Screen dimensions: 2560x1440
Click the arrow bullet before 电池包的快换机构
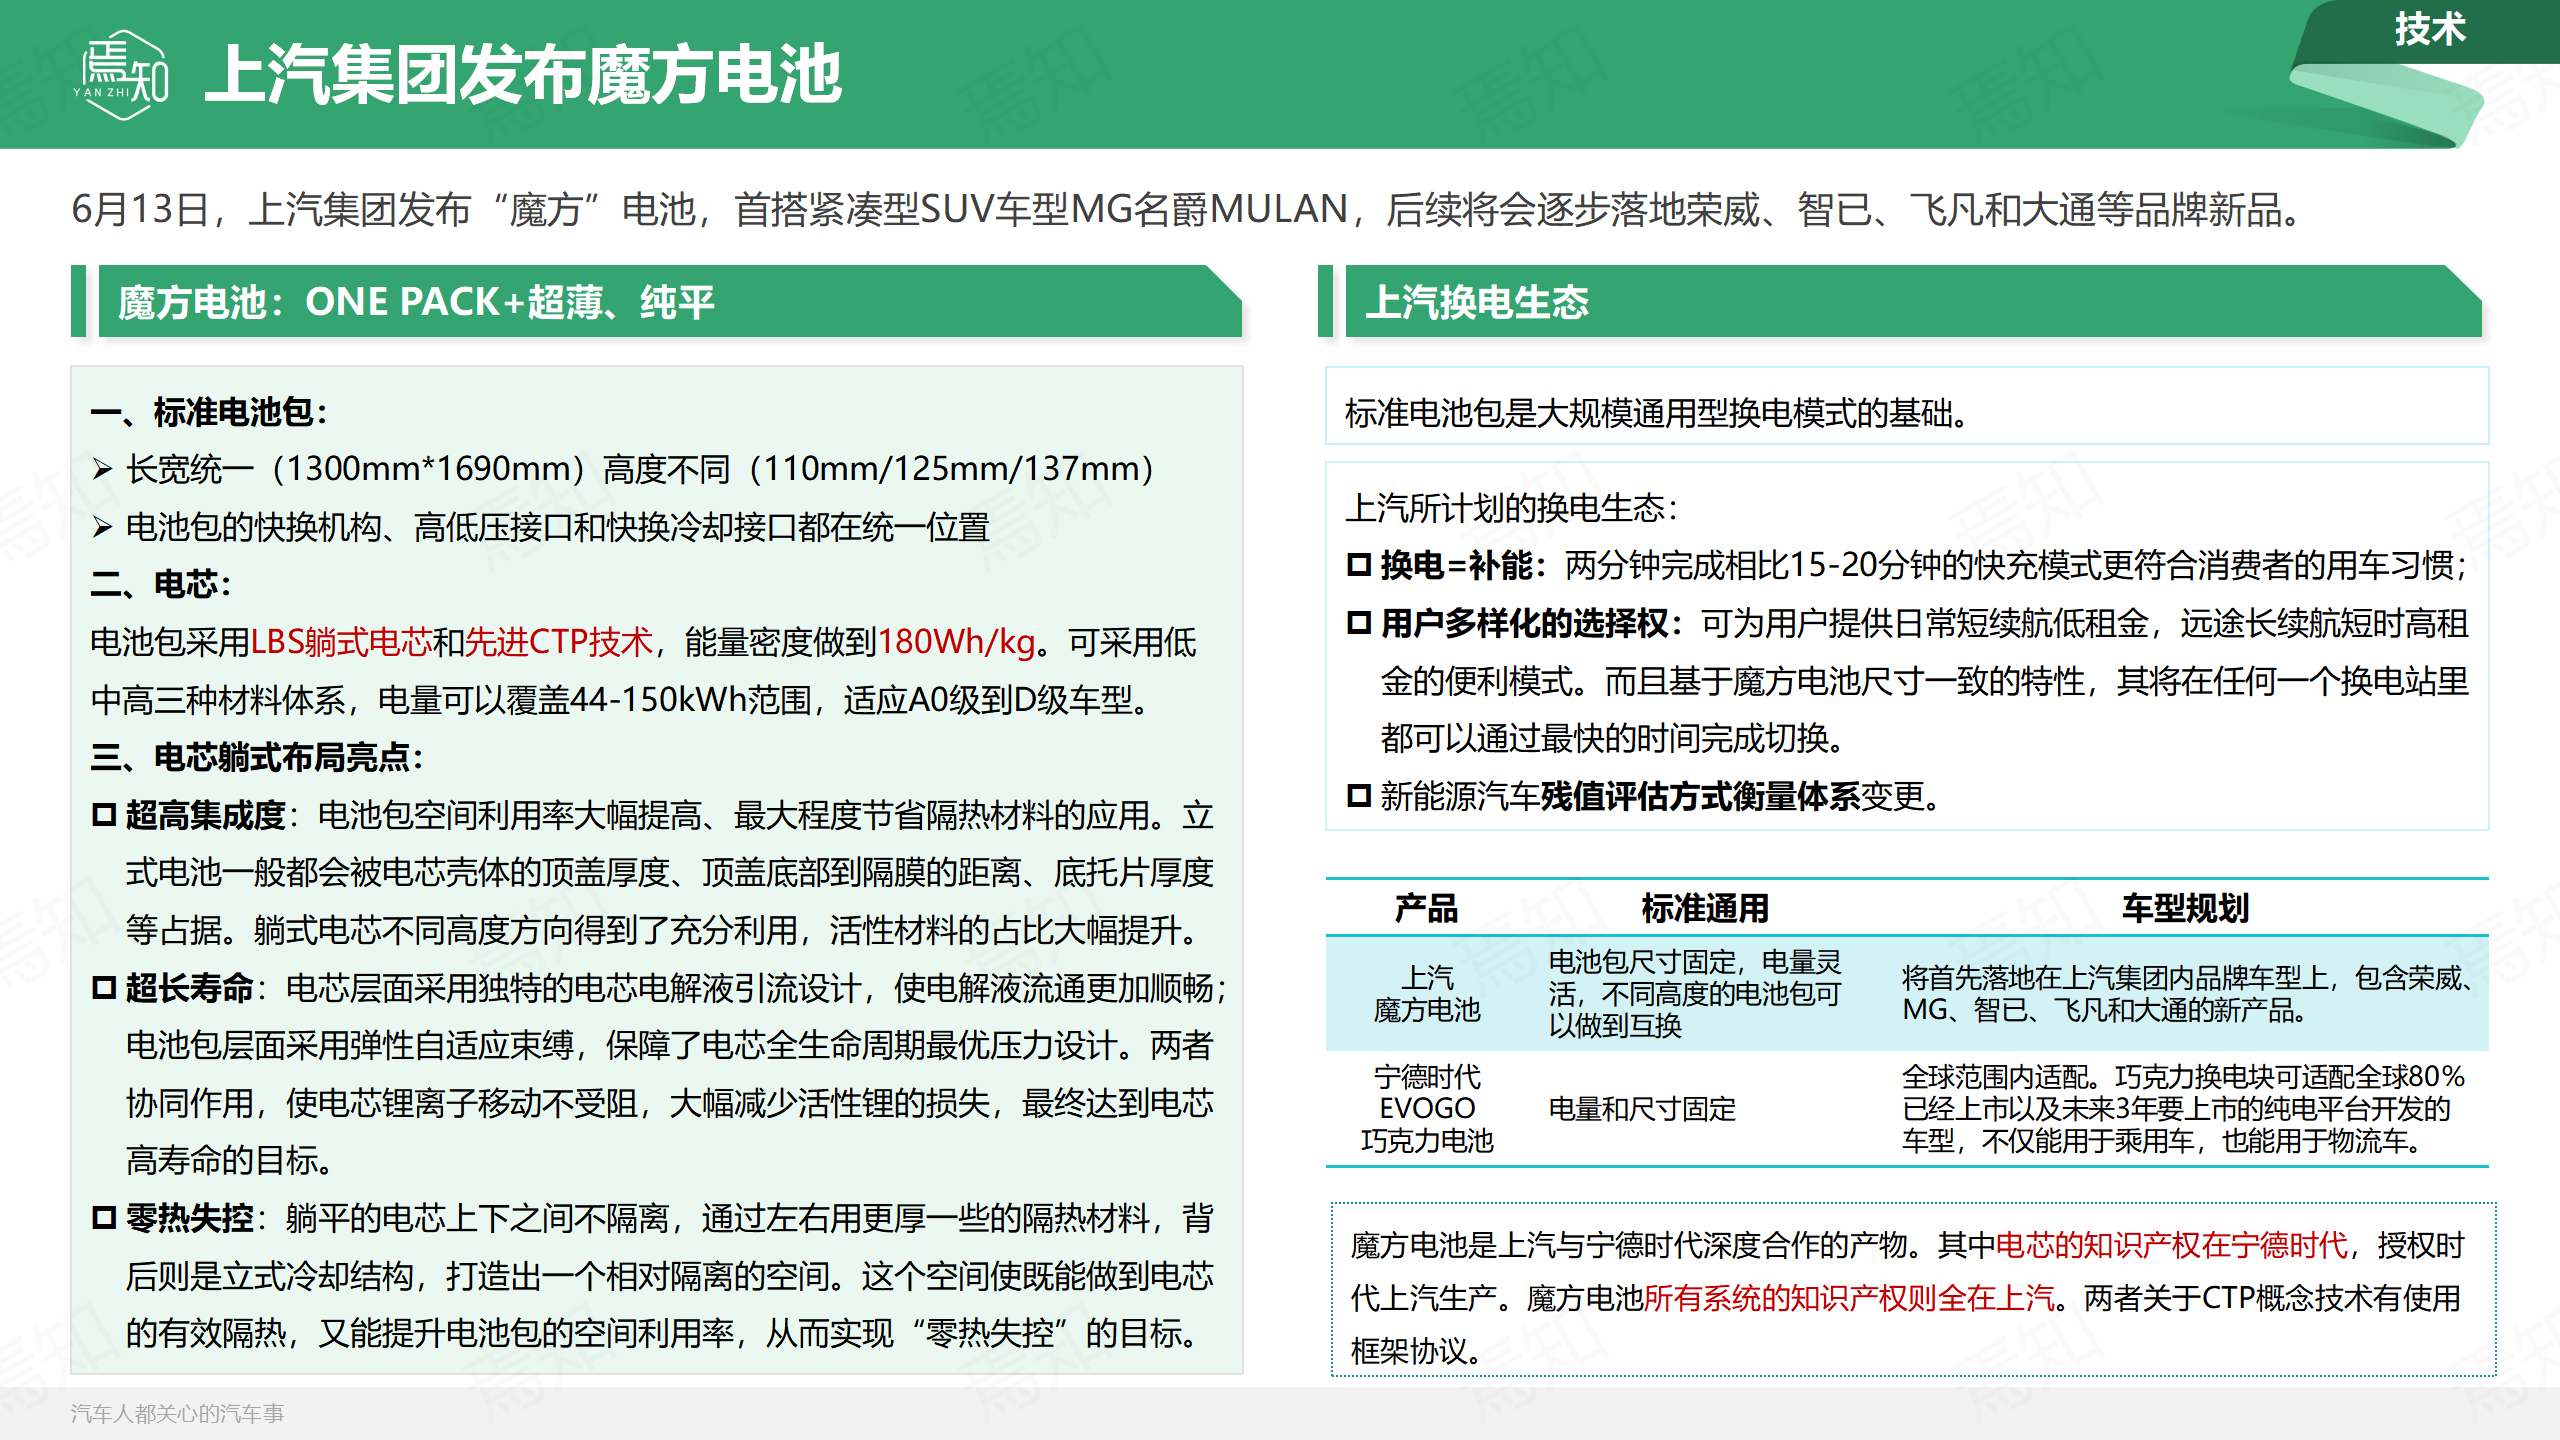click(x=102, y=527)
